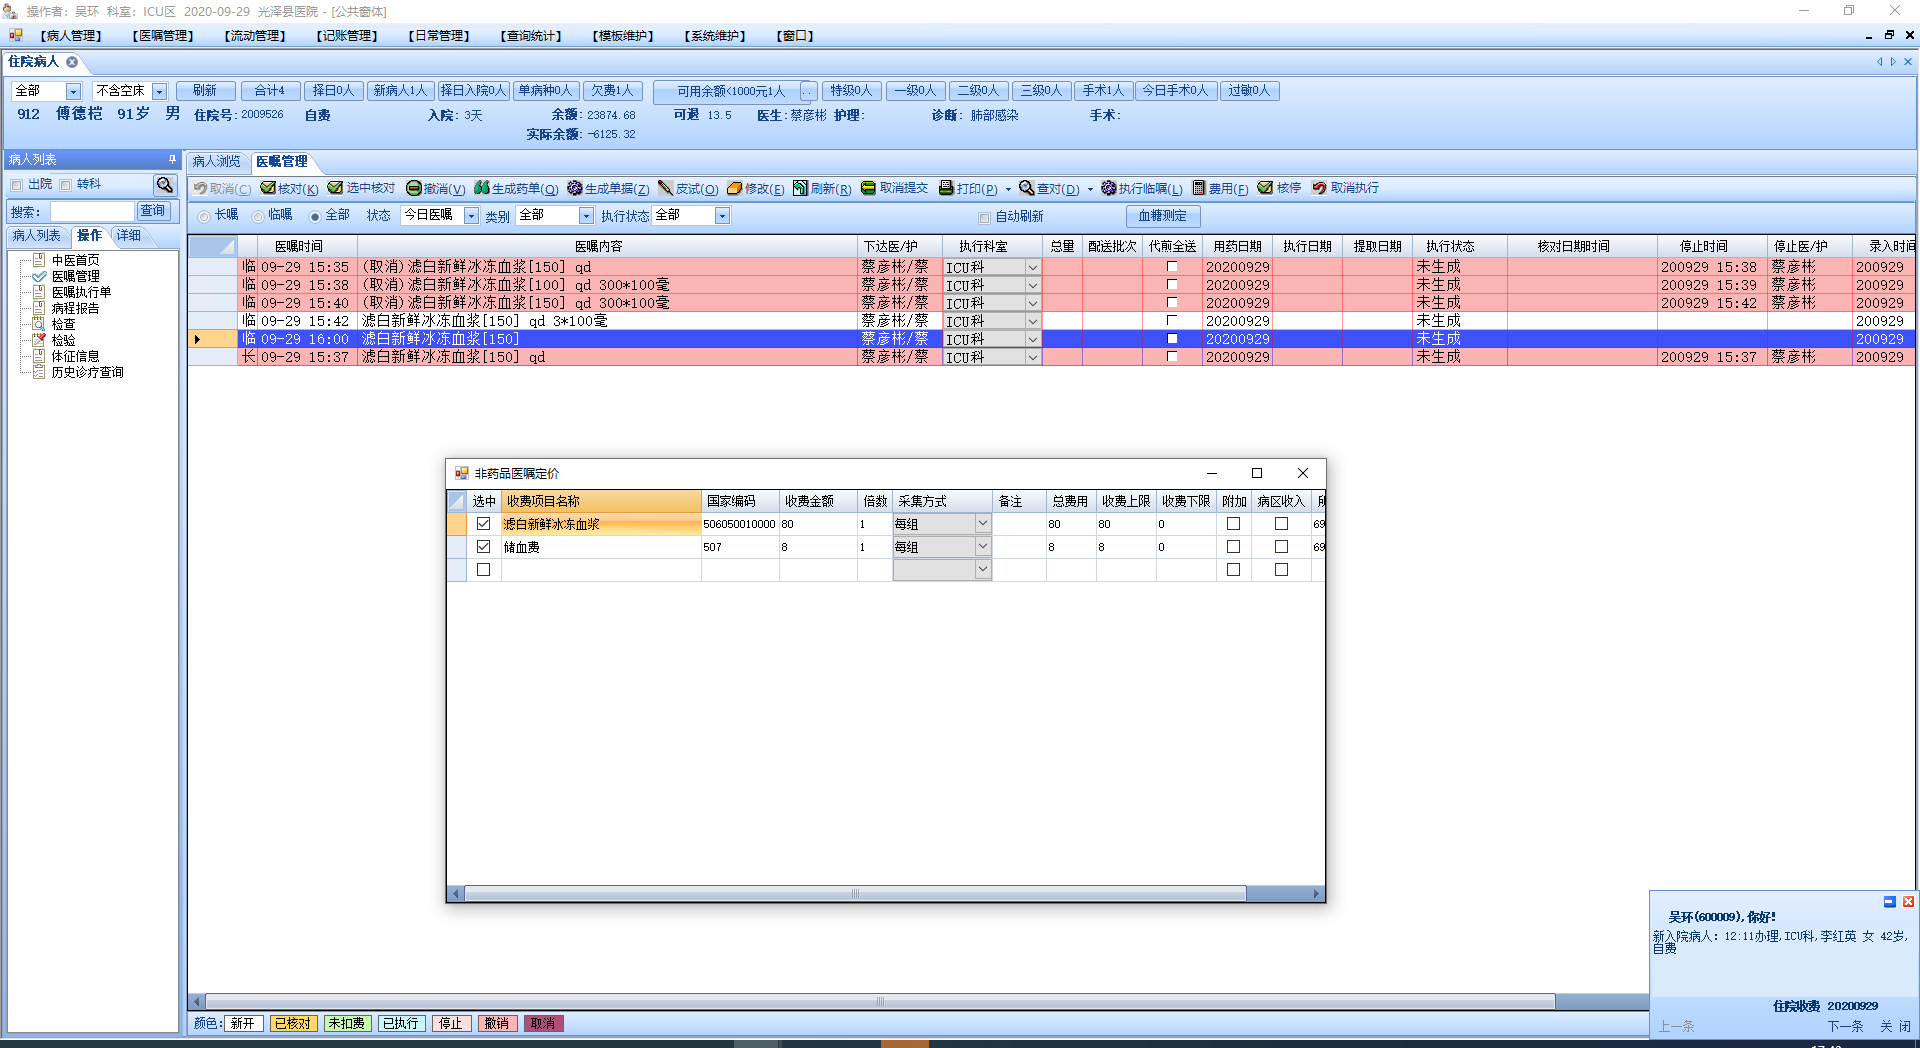Click the 查询 search button
The width and height of the screenshot is (1920, 1048).
coord(153,211)
